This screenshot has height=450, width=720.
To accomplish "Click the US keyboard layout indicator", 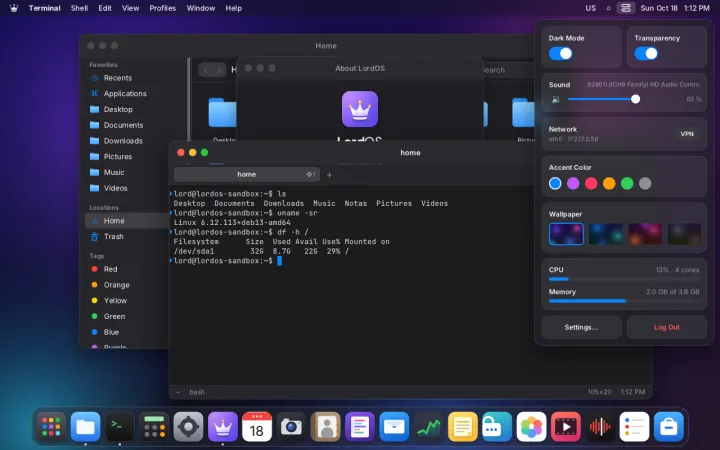I will 591,8.
